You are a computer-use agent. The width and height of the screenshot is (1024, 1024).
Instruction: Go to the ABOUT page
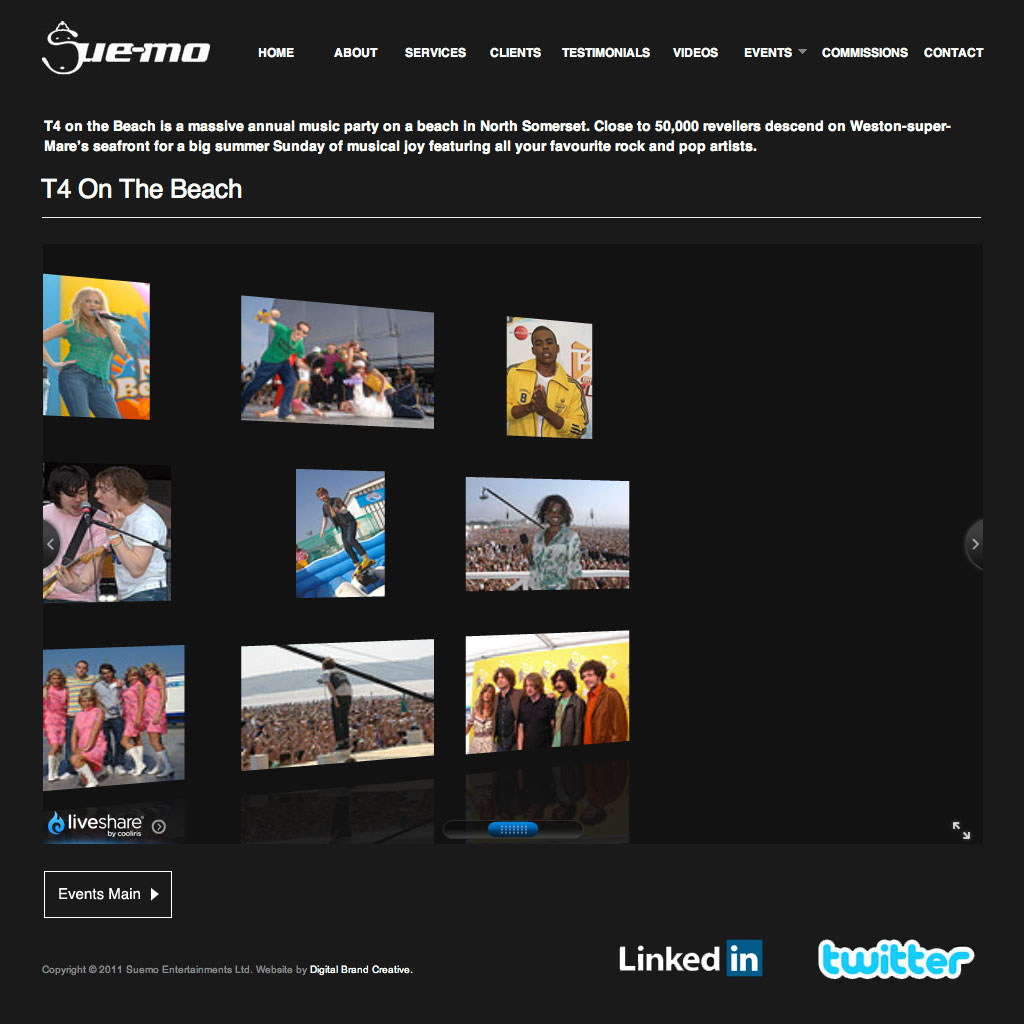pos(355,53)
